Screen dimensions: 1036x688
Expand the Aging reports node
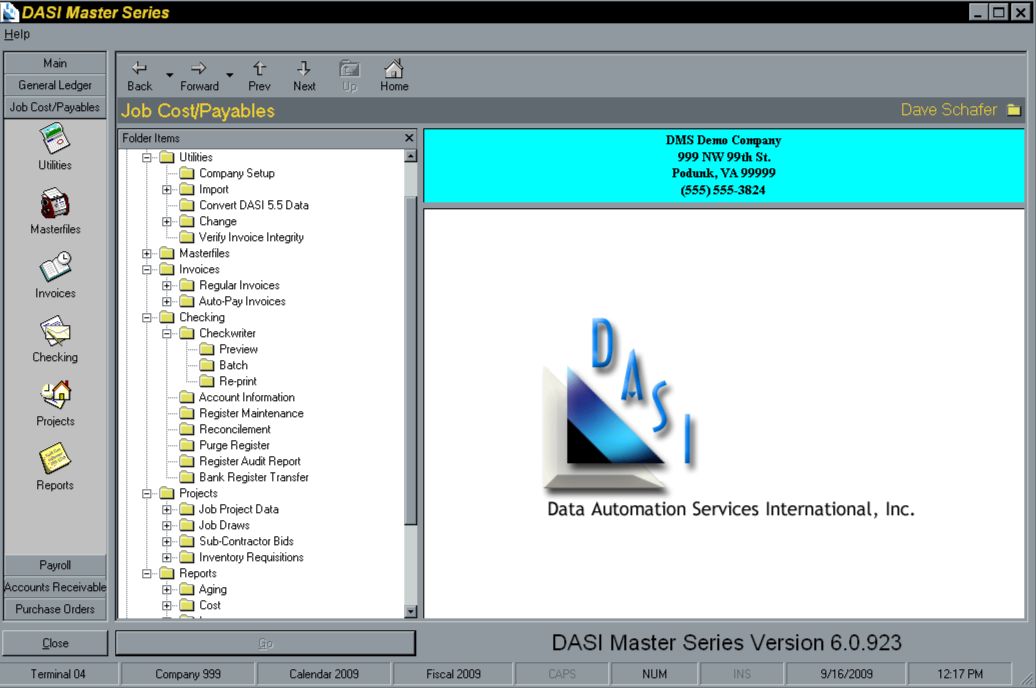(166, 590)
